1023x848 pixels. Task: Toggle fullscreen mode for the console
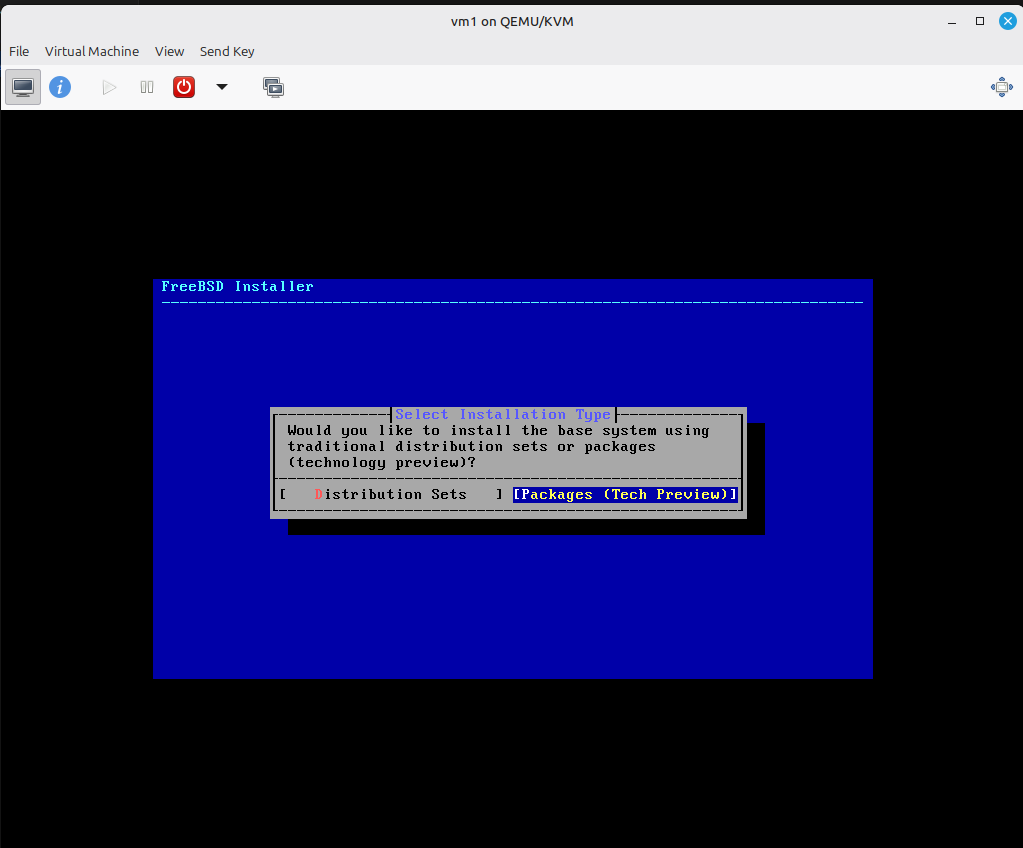pos(1001,87)
